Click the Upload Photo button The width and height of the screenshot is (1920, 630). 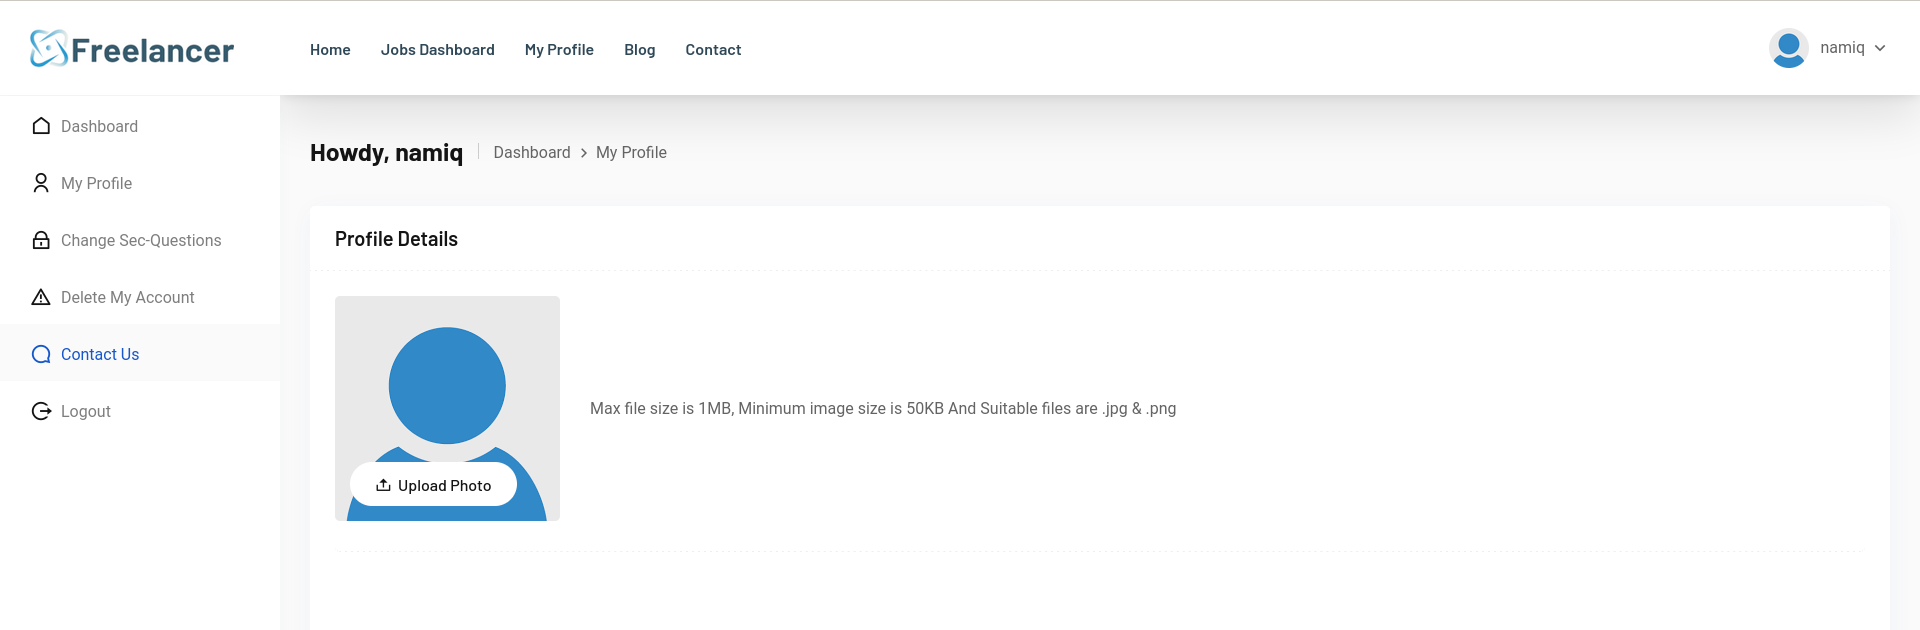click(433, 484)
